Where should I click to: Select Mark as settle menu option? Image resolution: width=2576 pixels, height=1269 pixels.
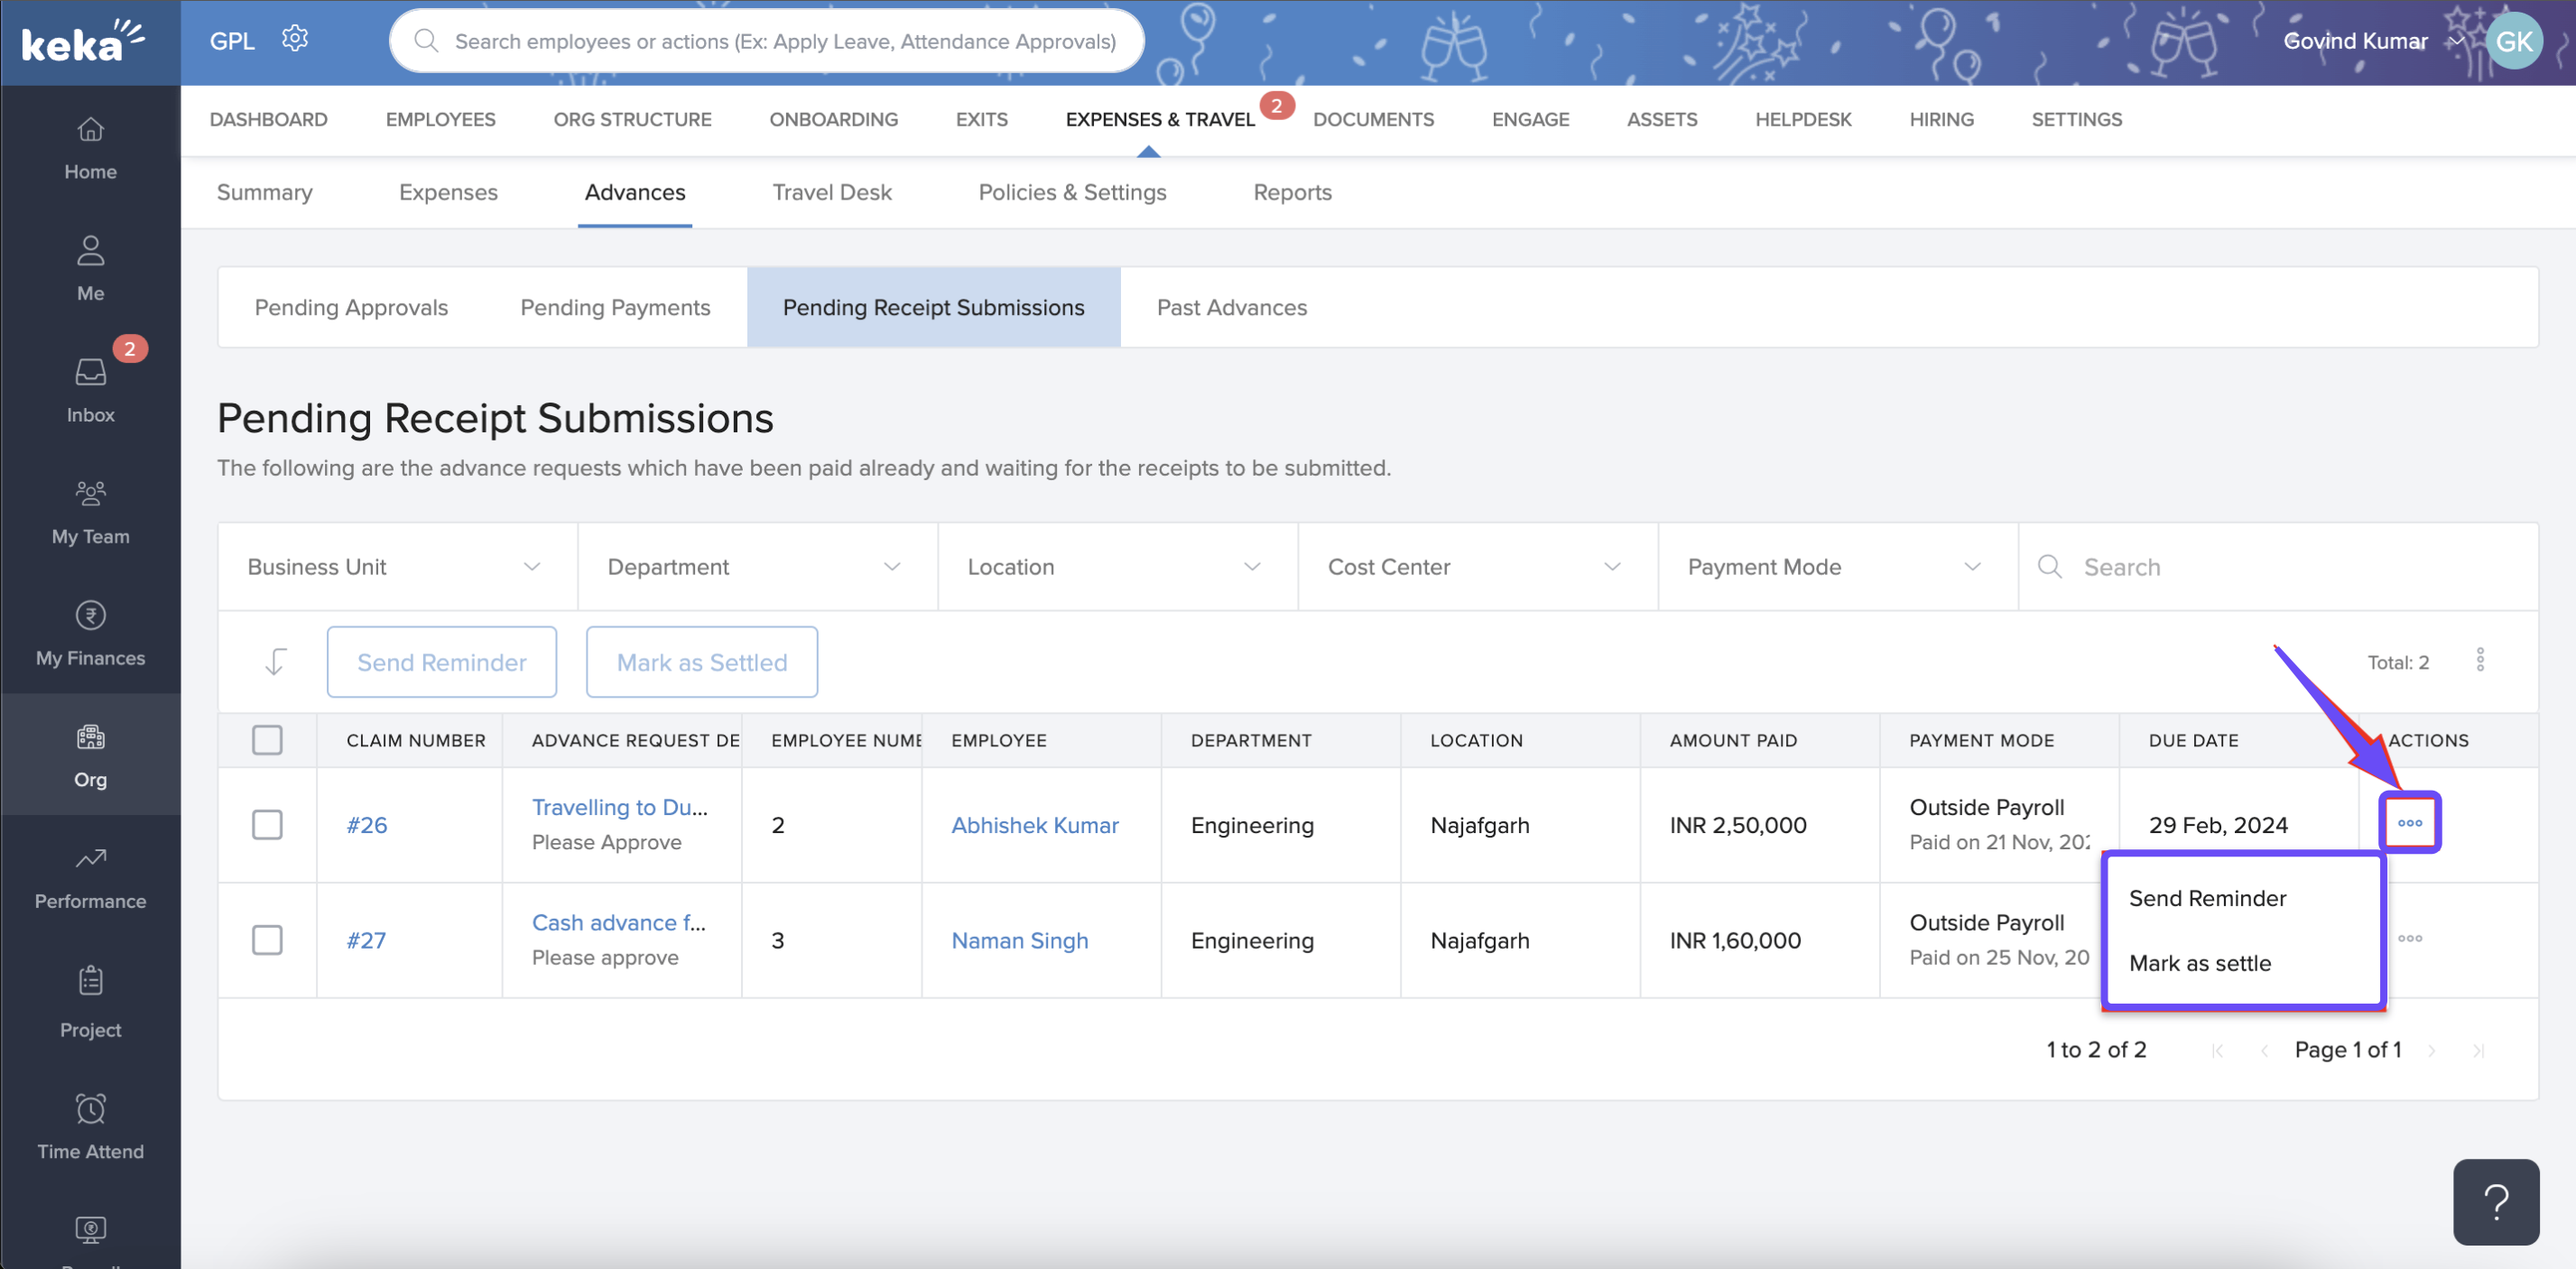click(2199, 963)
